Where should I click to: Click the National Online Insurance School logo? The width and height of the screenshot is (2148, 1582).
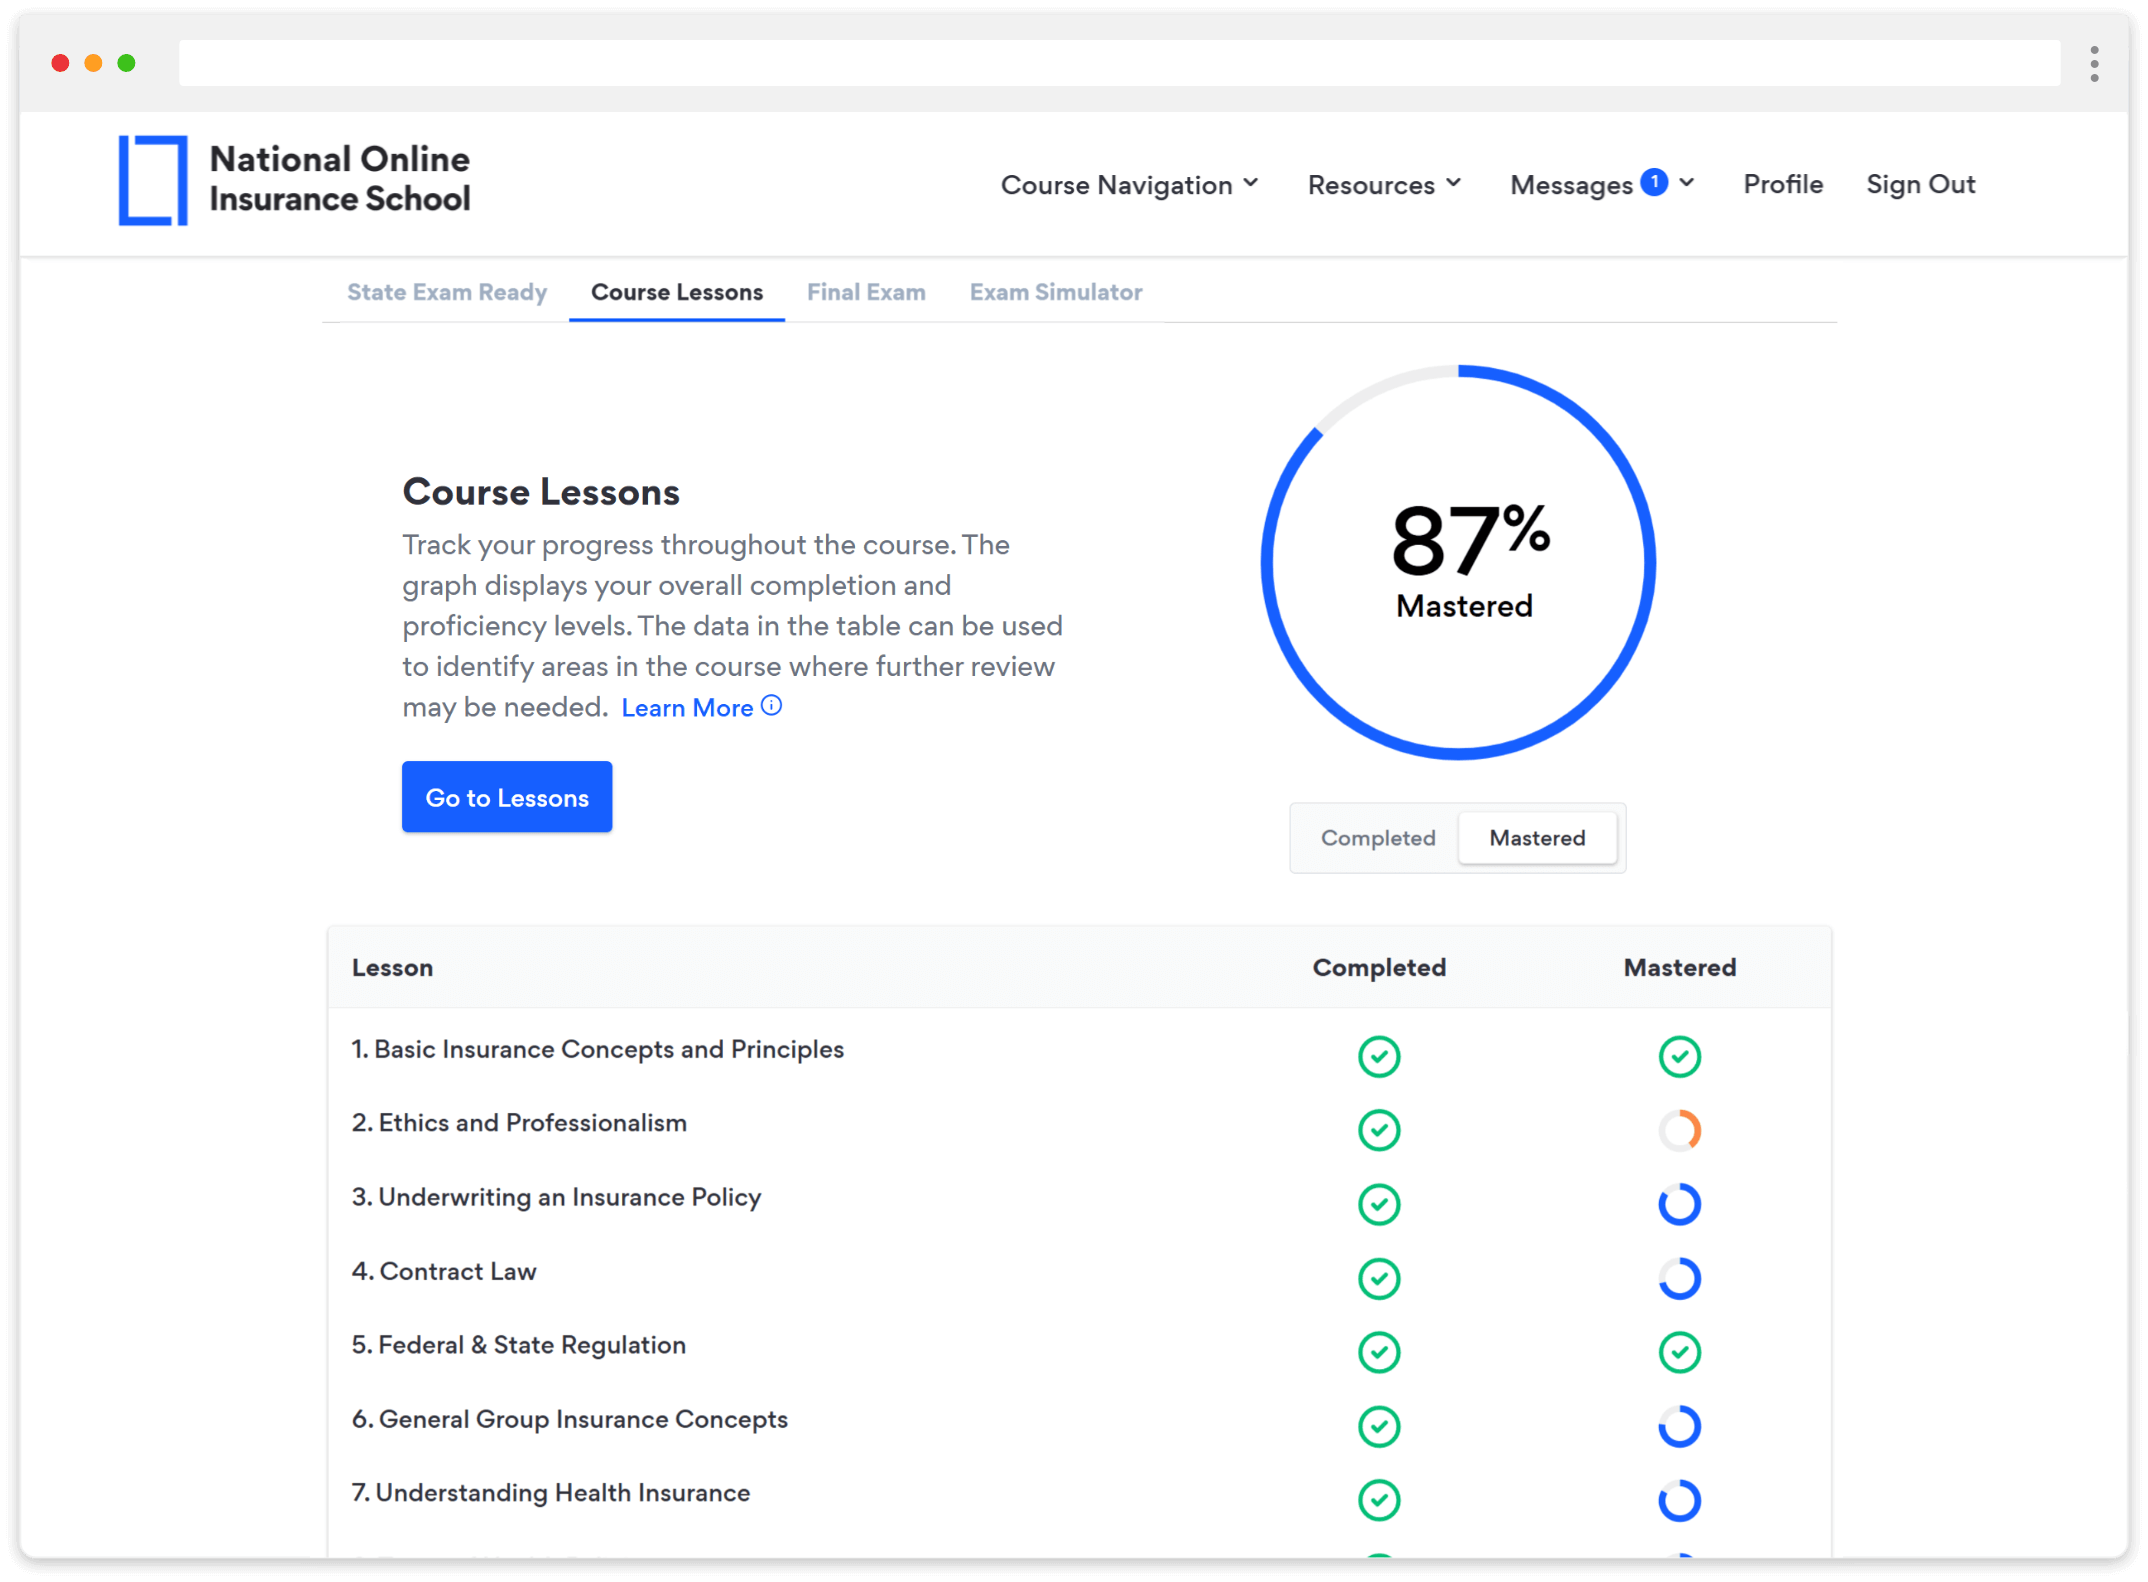(x=294, y=180)
